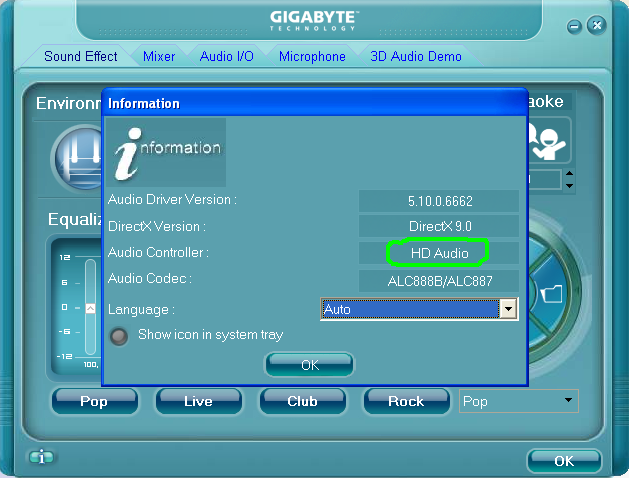
Task: Switch to the Mixer tab
Action: (159, 56)
